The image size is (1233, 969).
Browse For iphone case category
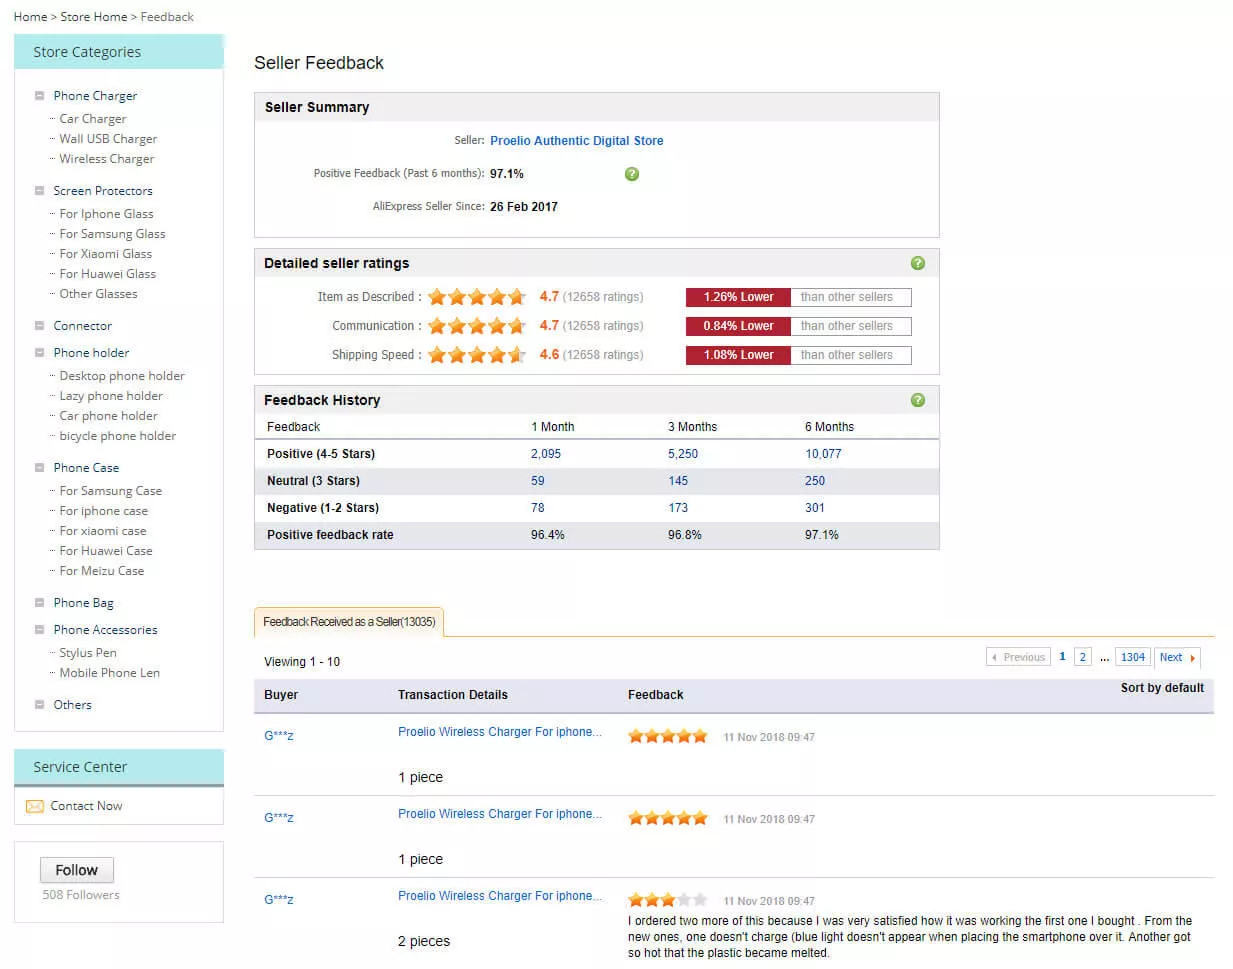tap(103, 511)
